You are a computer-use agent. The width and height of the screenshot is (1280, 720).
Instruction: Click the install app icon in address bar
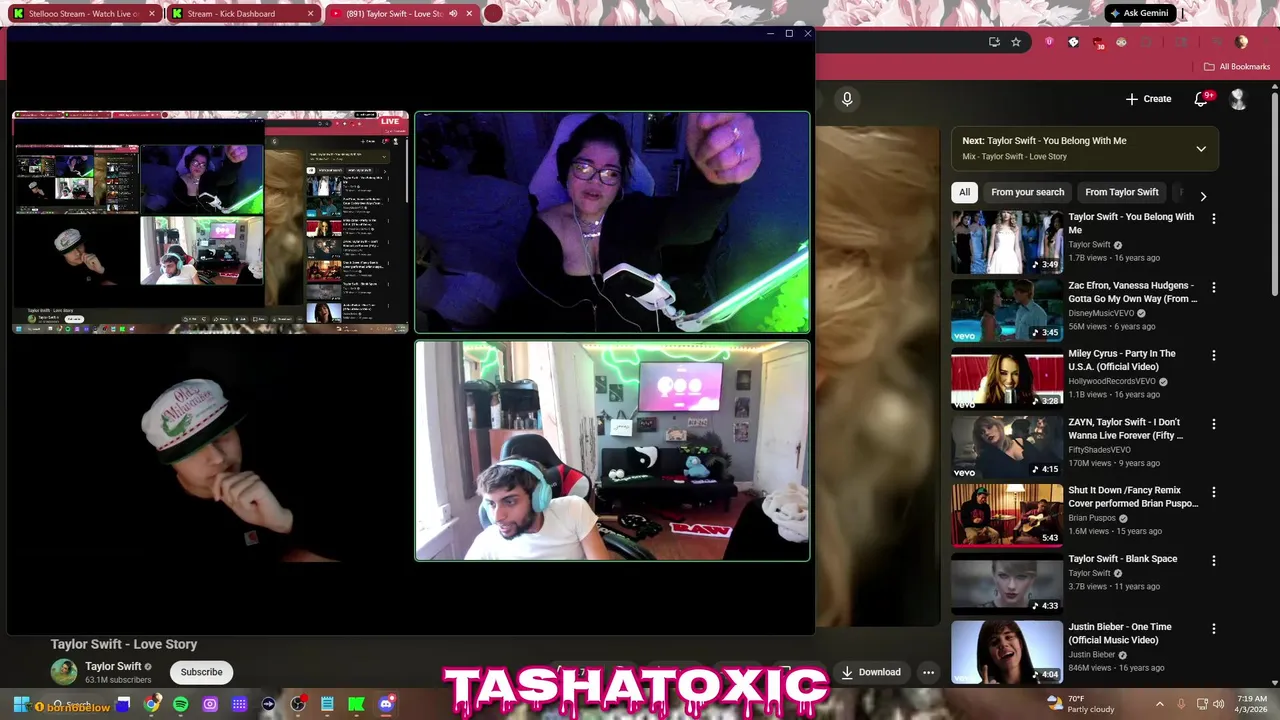(994, 42)
